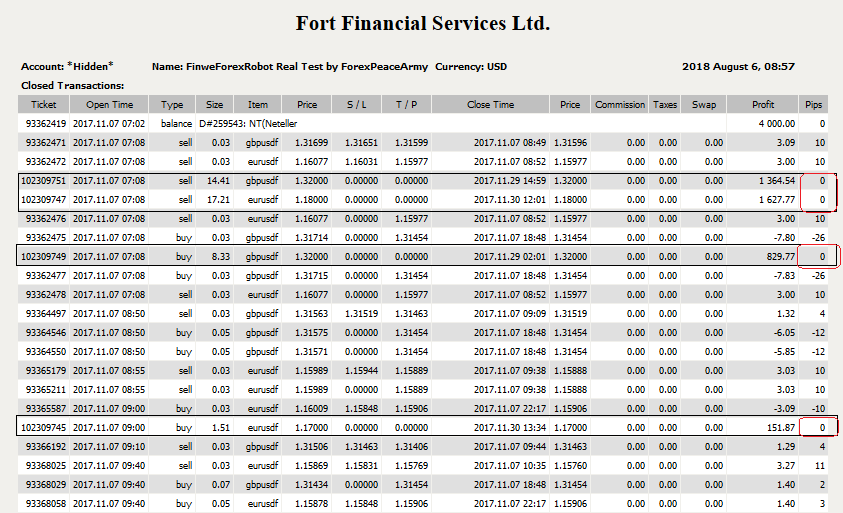Select ticket number 93368025
The image size is (843, 513).
click(46, 466)
